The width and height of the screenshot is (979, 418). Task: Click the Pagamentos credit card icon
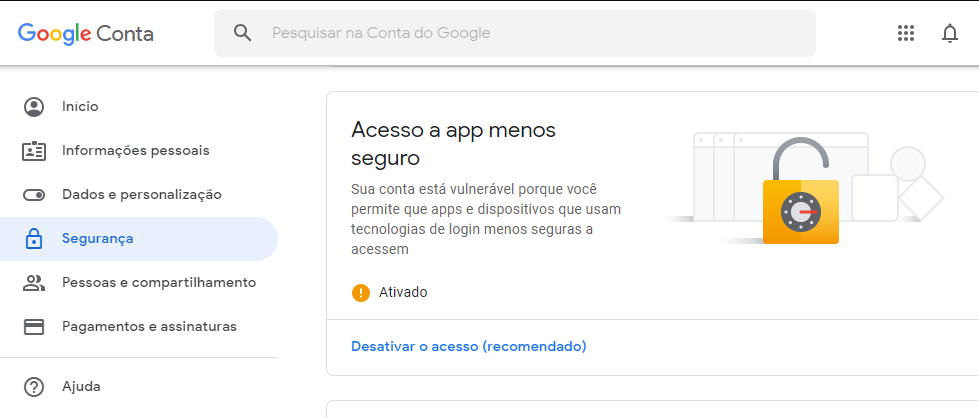point(34,327)
